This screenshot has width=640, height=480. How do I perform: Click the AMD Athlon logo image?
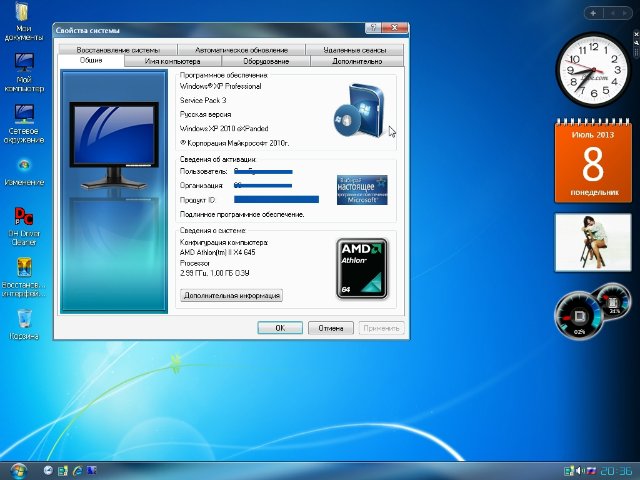click(x=362, y=268)
